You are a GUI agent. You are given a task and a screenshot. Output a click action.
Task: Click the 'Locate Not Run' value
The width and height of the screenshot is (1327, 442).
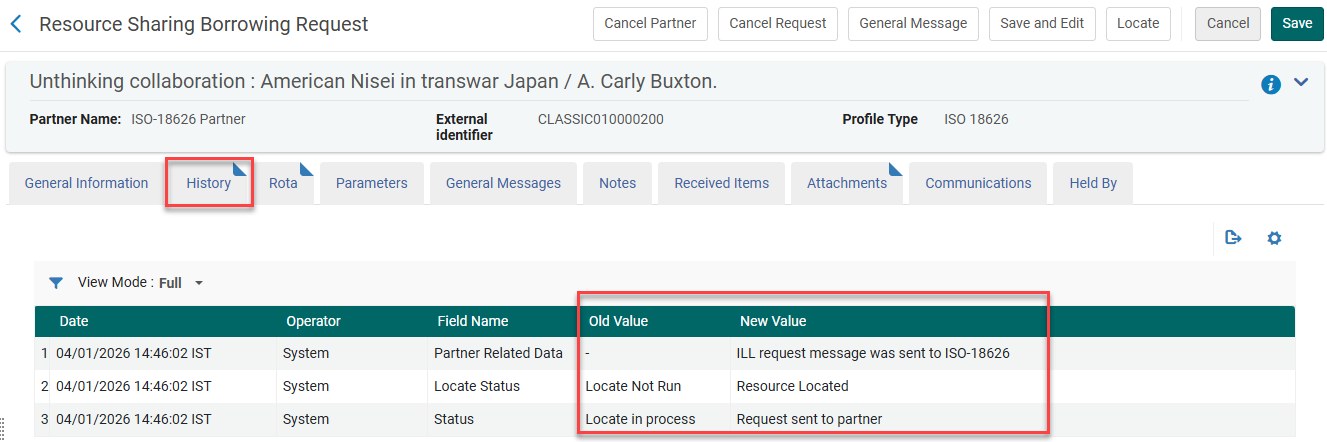tap(632, 386)
